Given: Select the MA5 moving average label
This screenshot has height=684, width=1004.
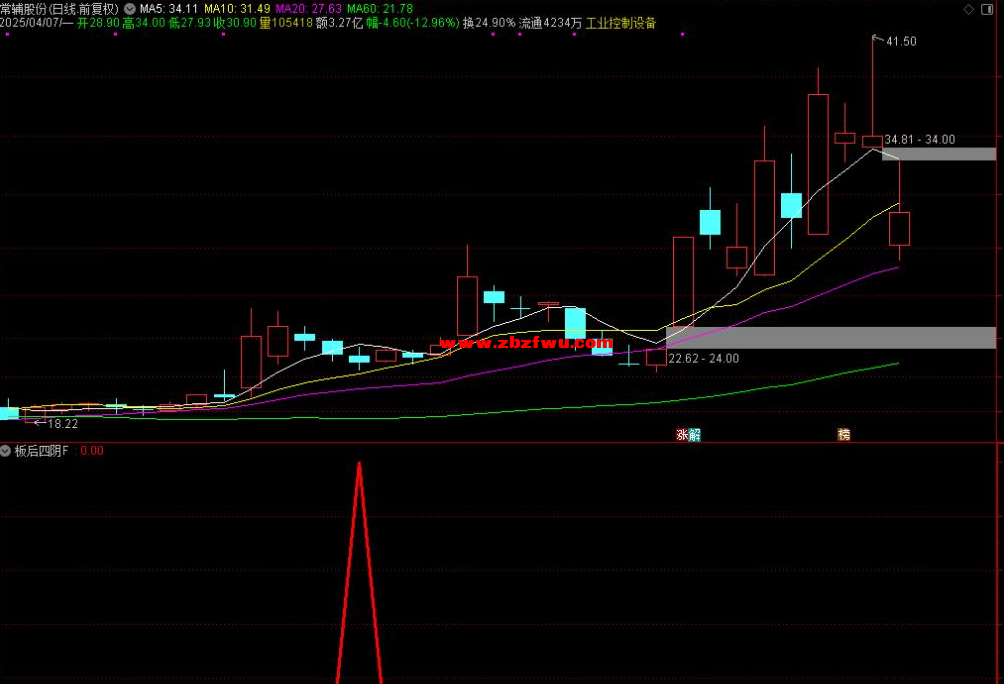Looking at the screenshot, I should pos(168,8).
